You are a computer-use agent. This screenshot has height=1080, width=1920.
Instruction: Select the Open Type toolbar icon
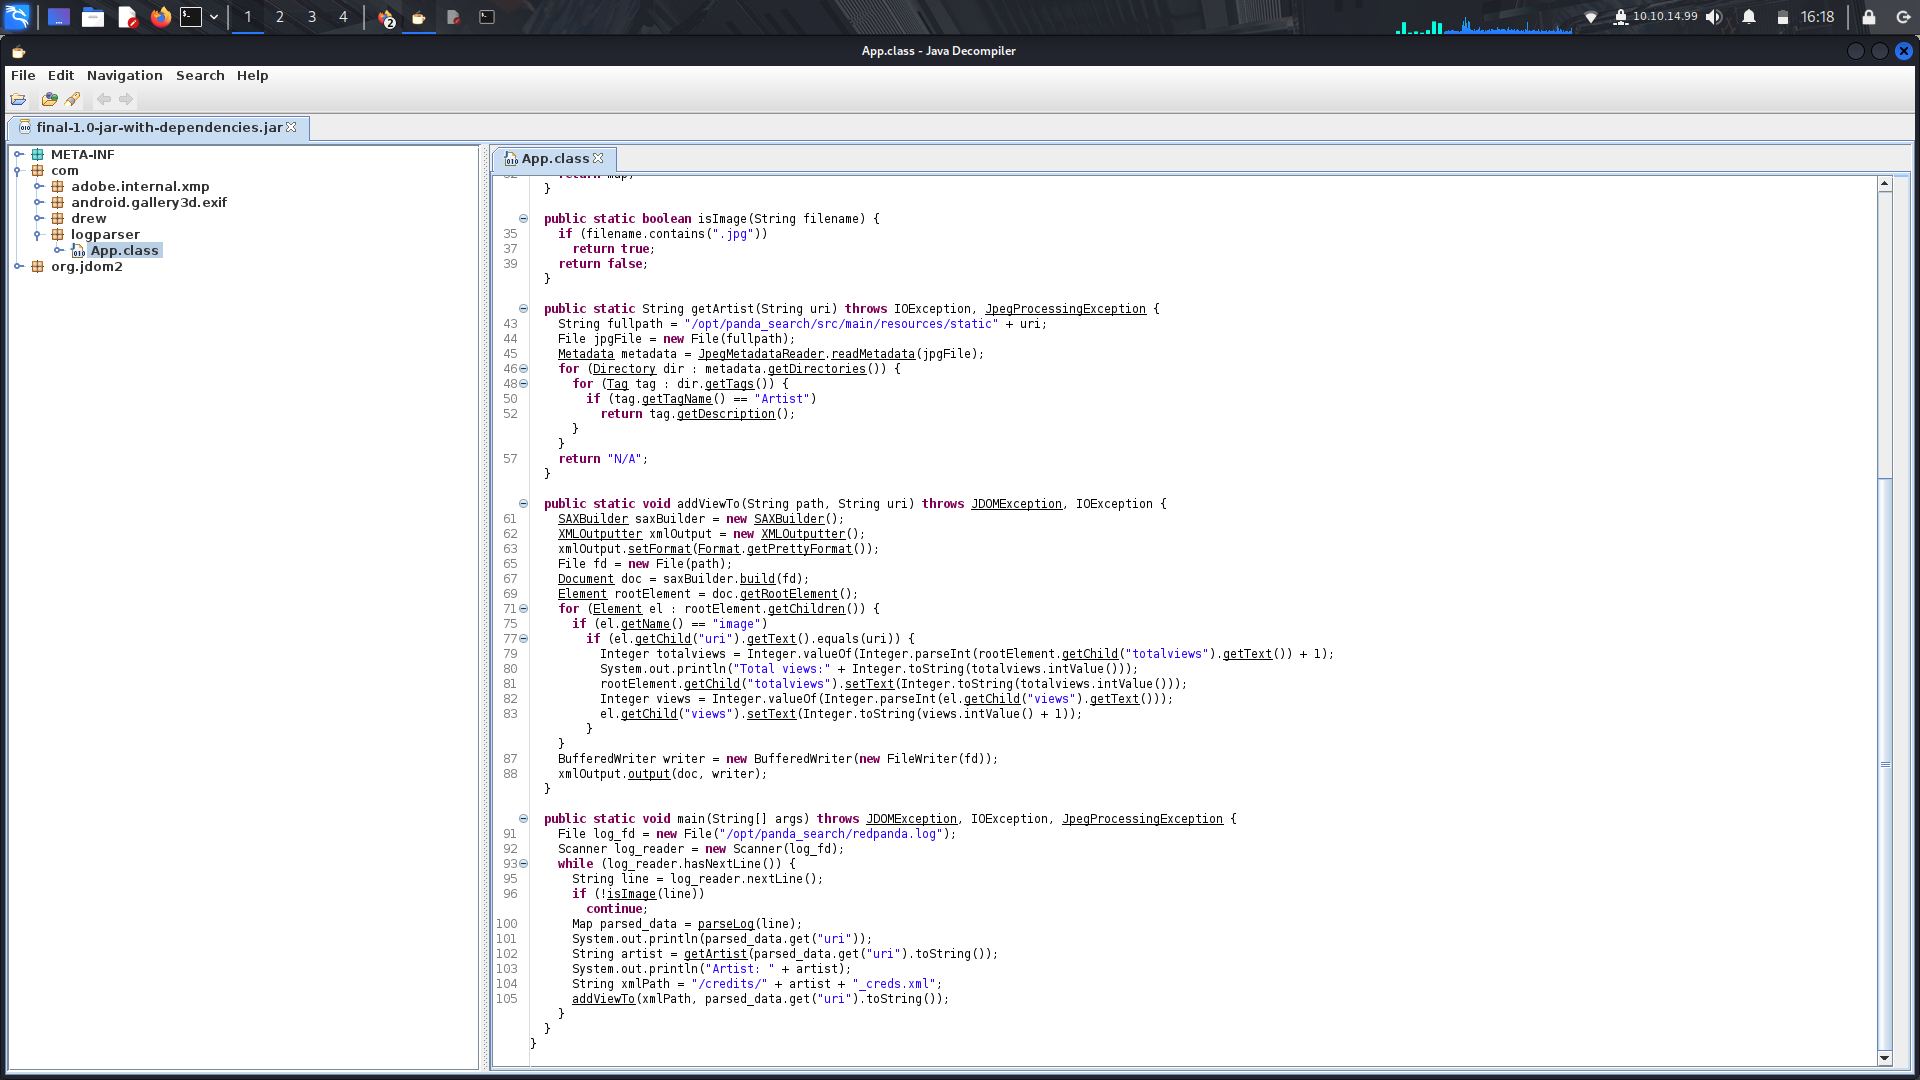pyautogui.click(x=48, y=99)
